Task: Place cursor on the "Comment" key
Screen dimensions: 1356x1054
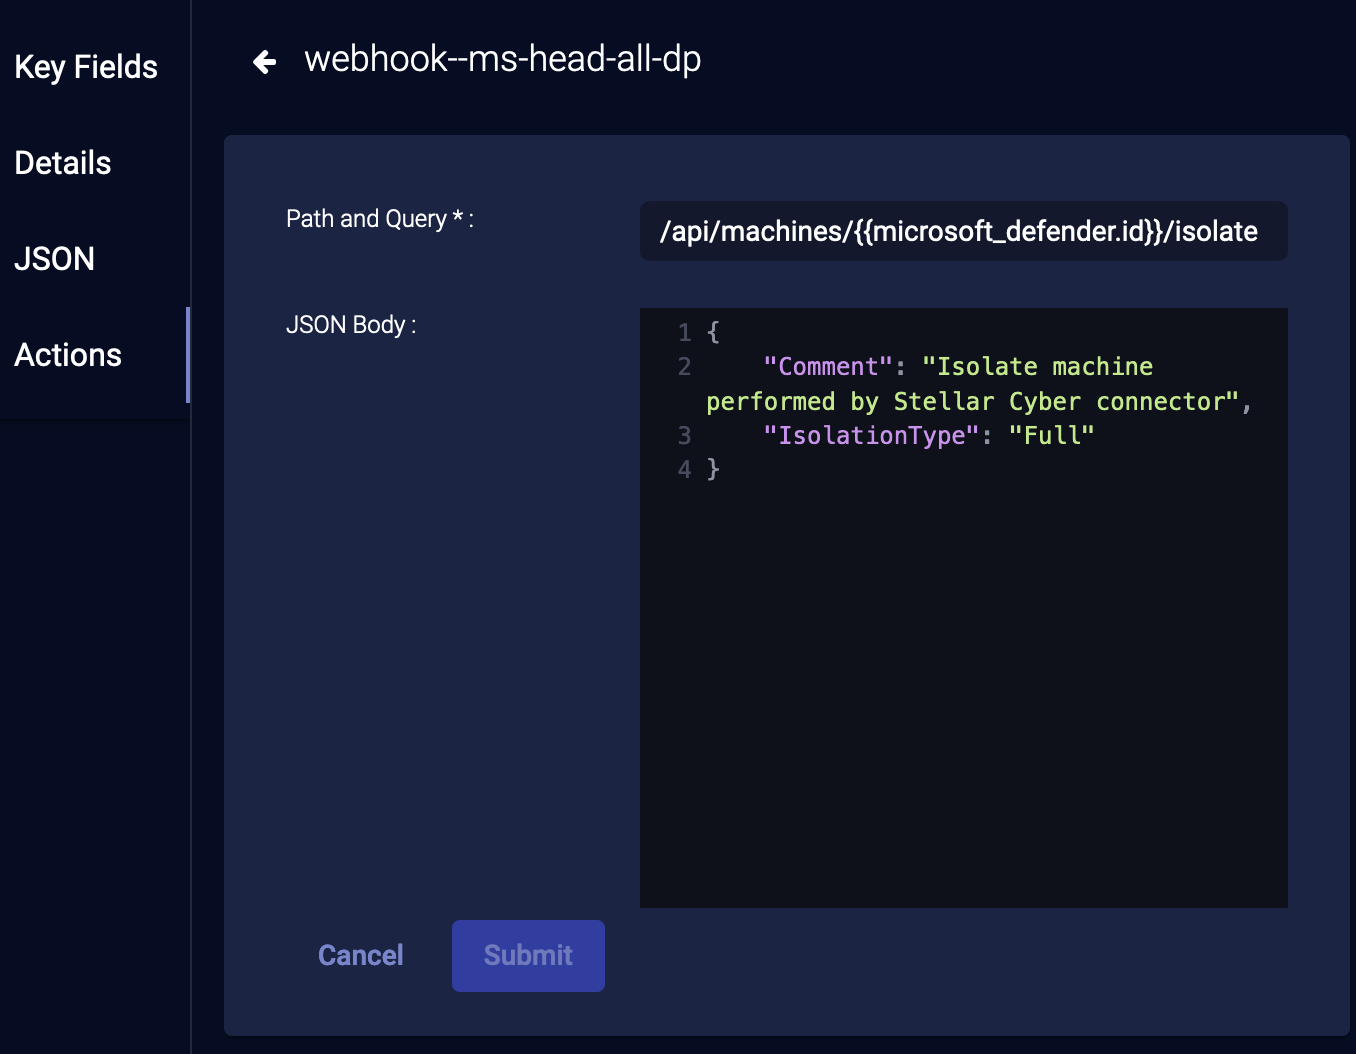Action: (828, 367)
